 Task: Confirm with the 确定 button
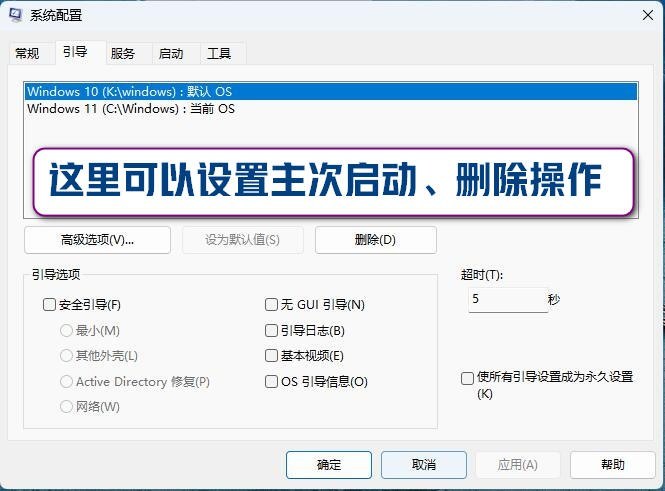click(328, 465)
